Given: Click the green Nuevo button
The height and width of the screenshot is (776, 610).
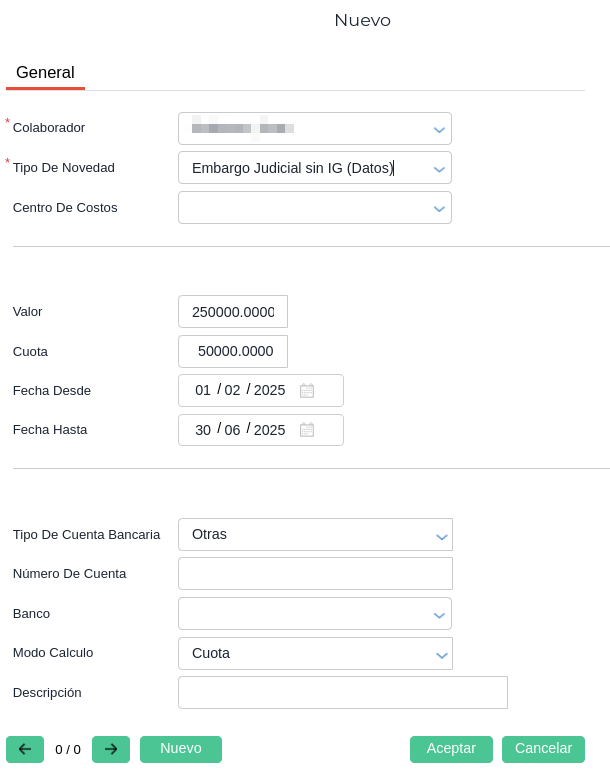Looking at the screenshot, I should coord(181,749).
